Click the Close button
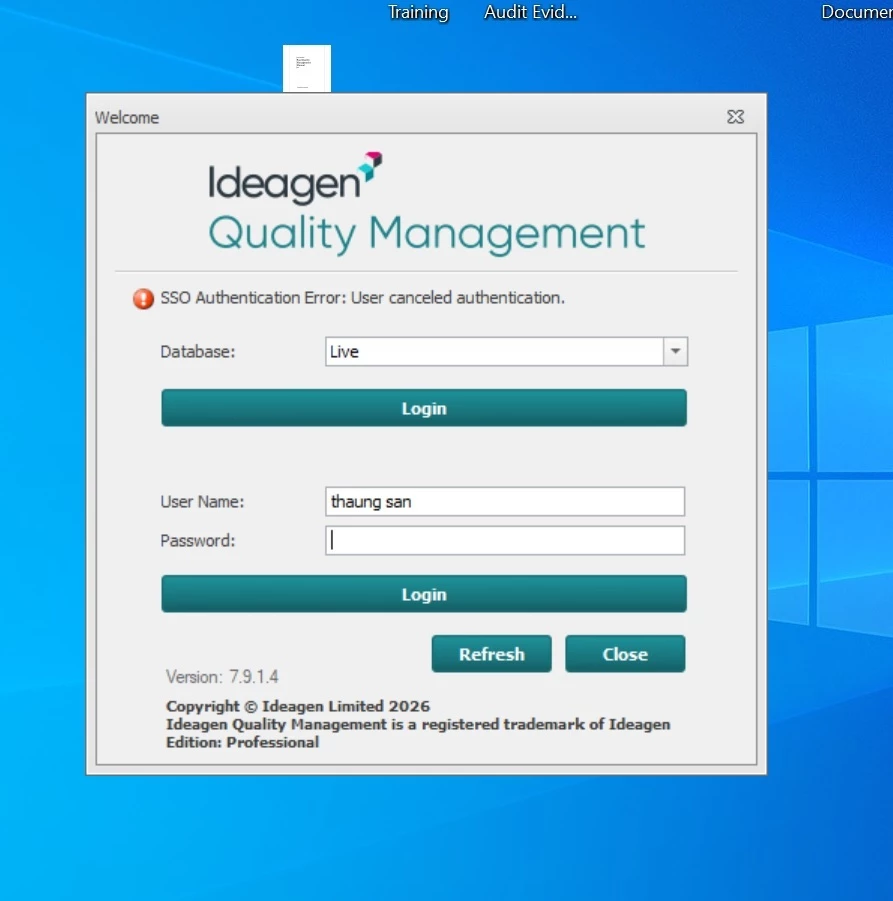The width and height of the screenshot is (893, 901). coord(625,654)
